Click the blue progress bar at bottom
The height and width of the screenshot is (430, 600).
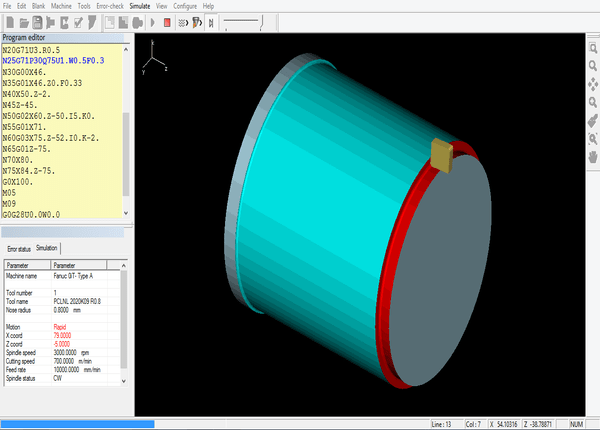(78, 424)
